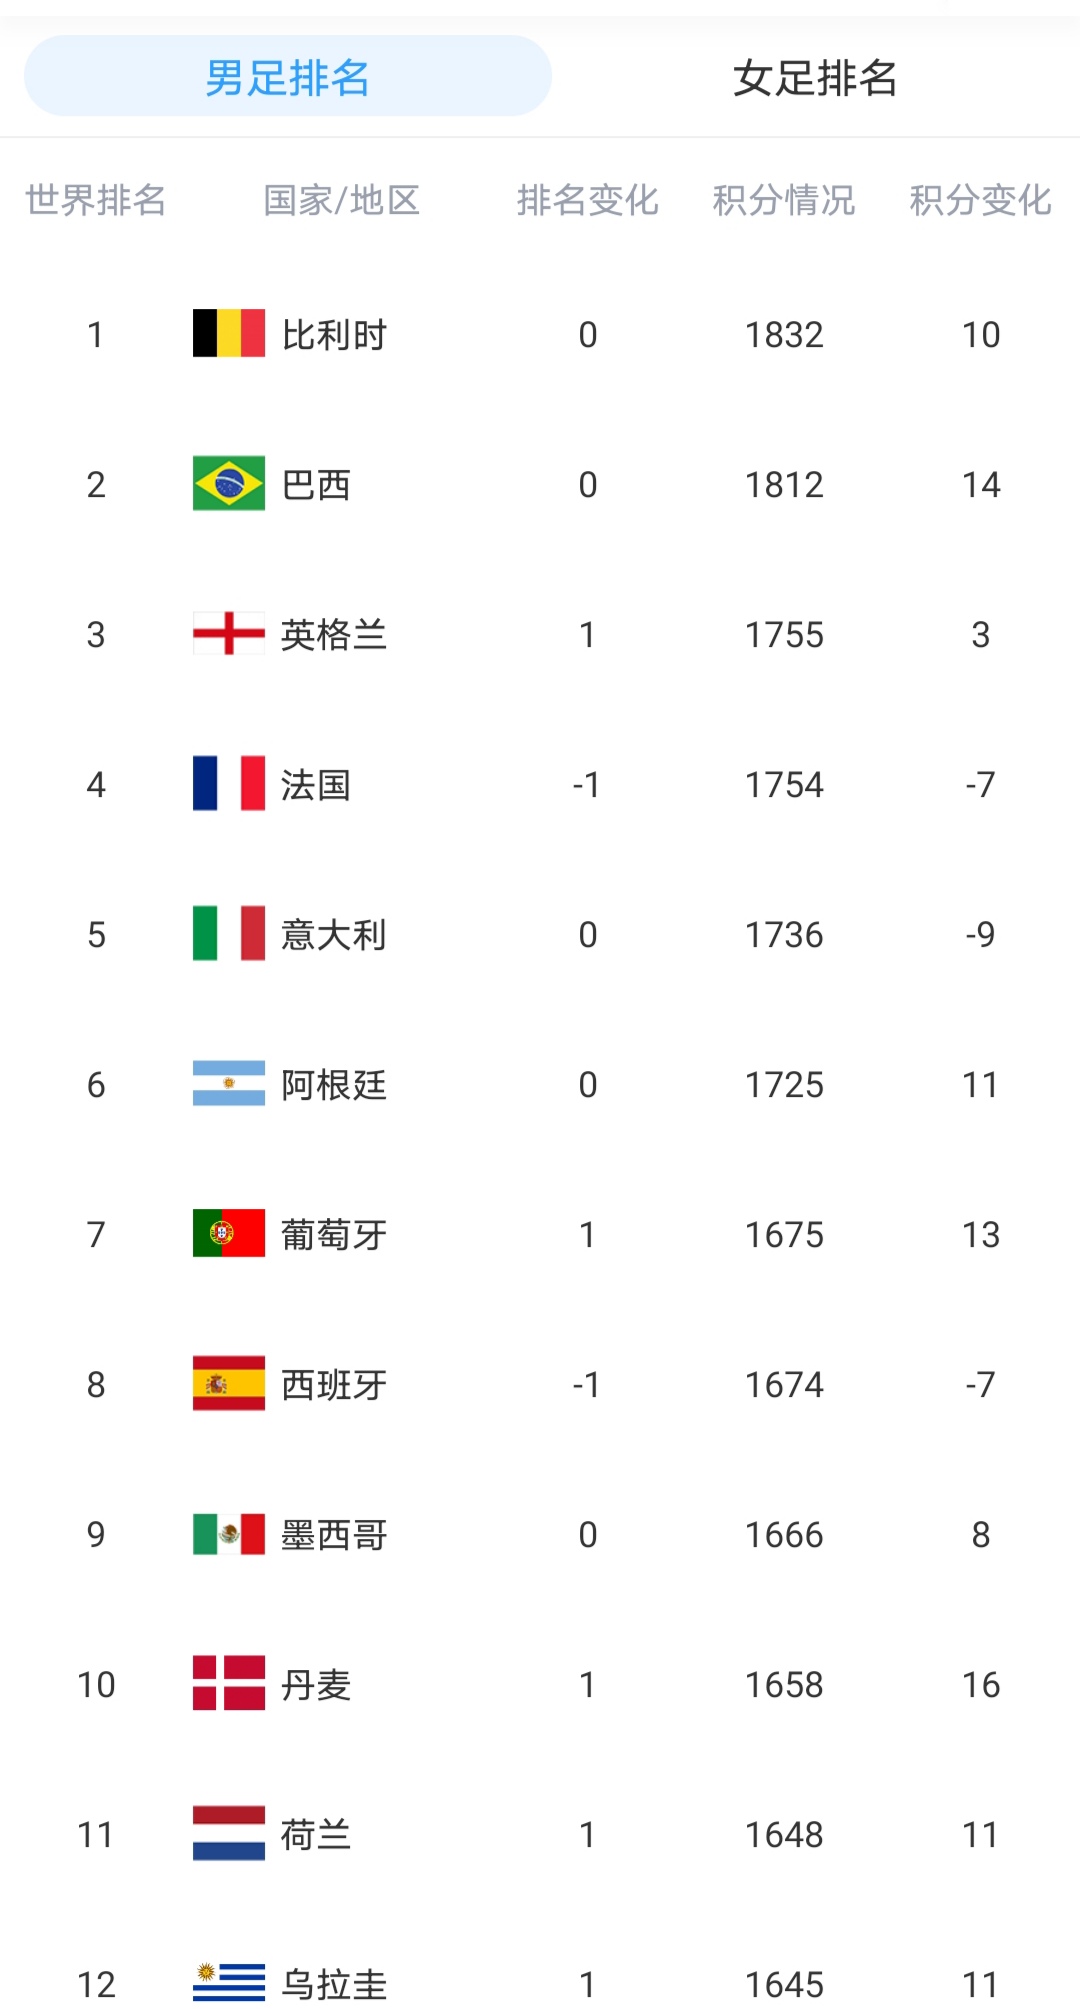Image resolution: width=1080 pixels, height=2009 pixels.
Task: Click the 排名变化 column header
Action: [x=587, y=200]
